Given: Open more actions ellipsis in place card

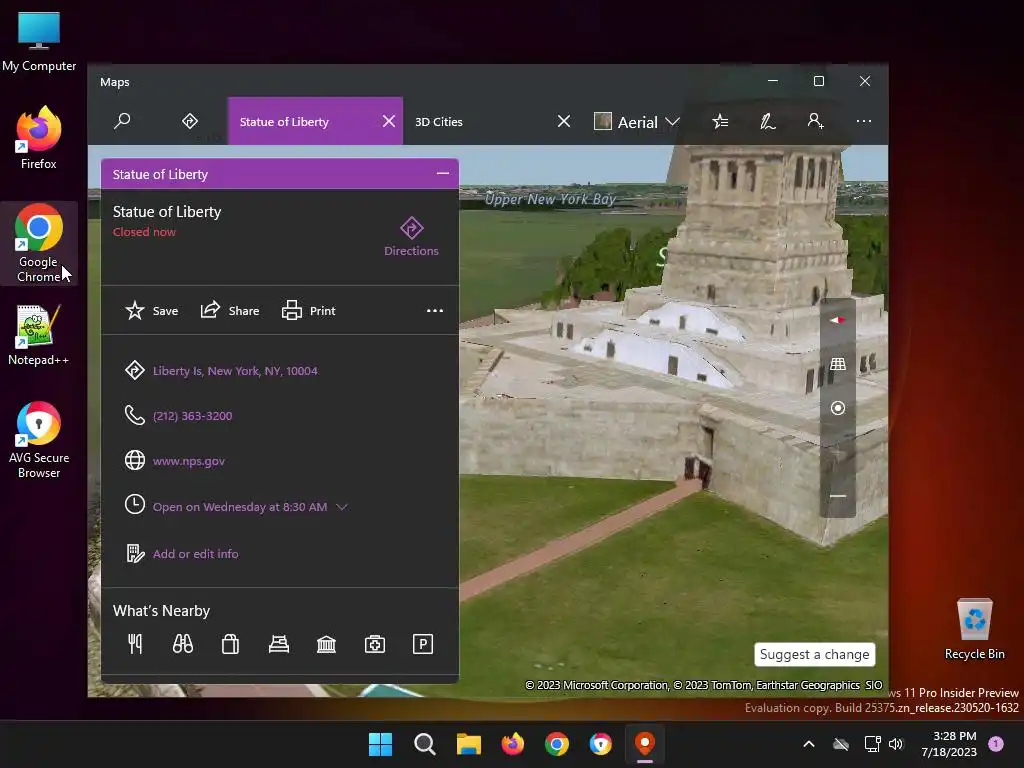Looking at the screenshot, I should click(x=435, y=311).
